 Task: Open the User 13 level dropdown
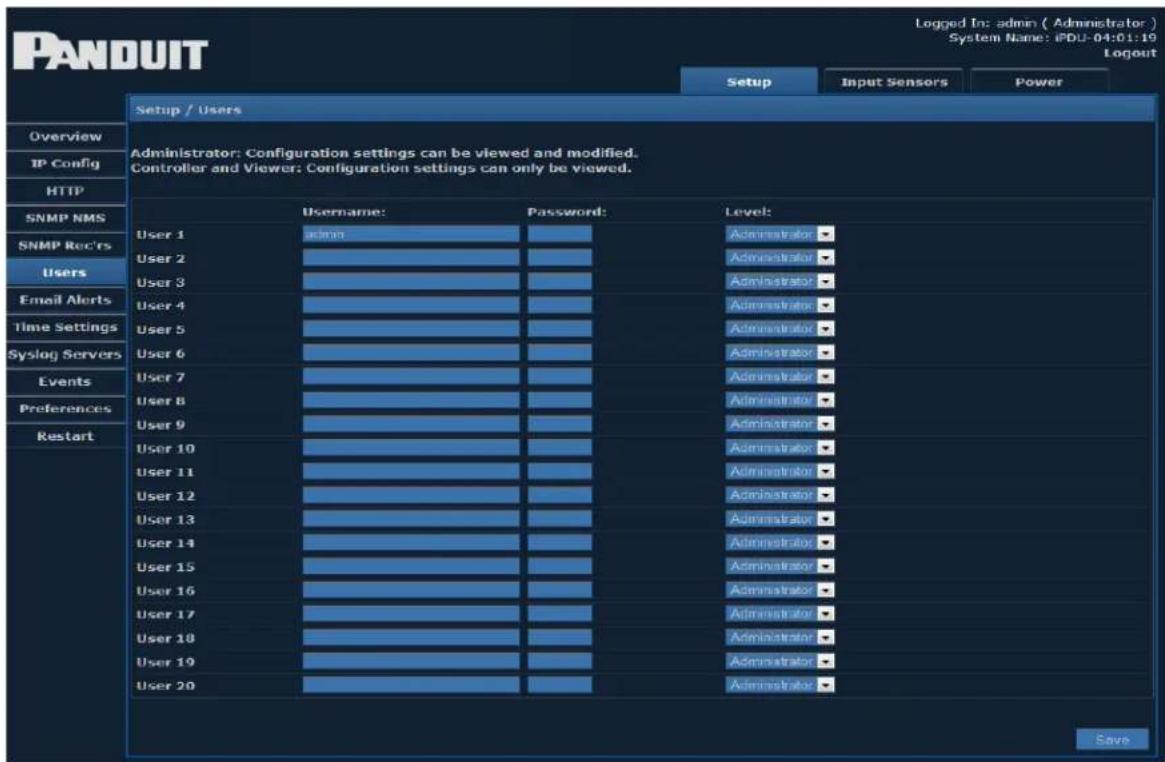click(780, 519)
